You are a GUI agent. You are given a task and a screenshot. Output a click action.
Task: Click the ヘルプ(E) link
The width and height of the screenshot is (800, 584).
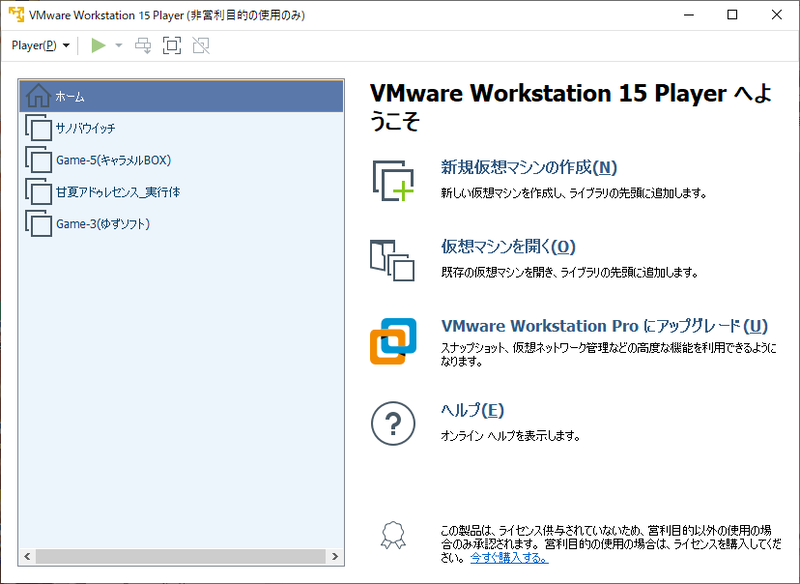[x=472, y=410]
